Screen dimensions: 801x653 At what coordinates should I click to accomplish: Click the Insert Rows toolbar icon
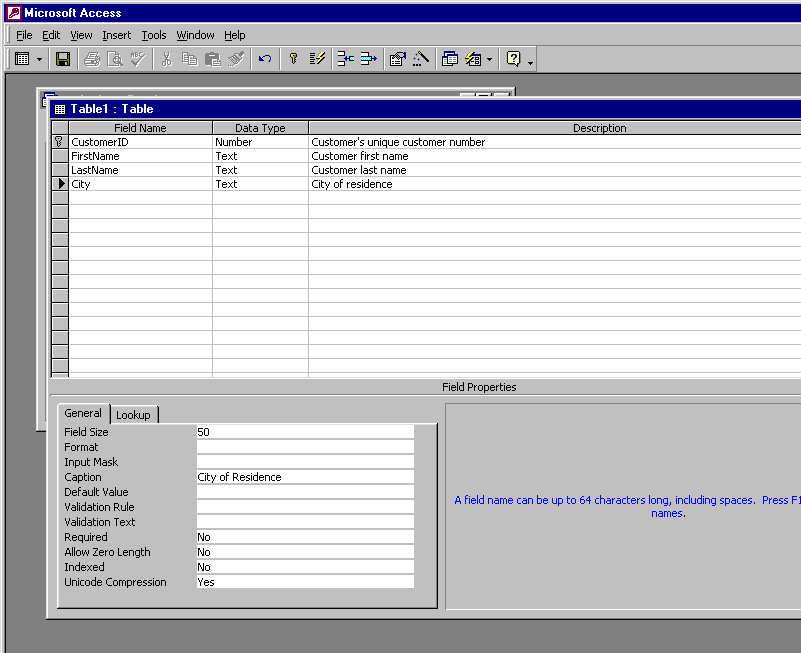pos(346,59)
